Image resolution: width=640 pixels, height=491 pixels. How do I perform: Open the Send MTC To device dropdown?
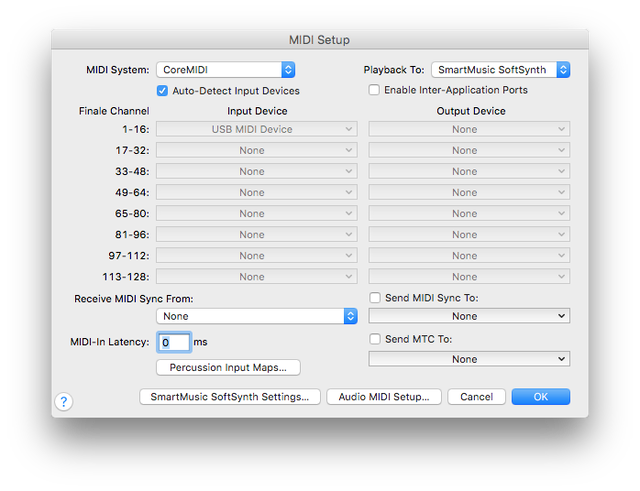[x=469, y=359]
